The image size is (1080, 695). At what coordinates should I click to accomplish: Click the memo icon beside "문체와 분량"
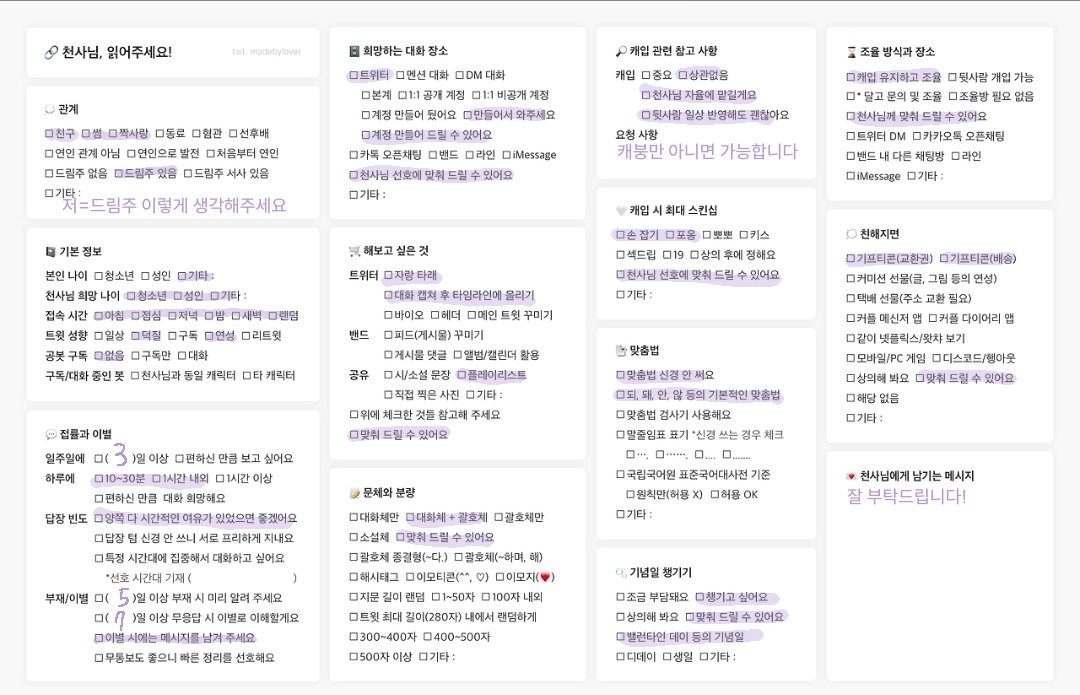pyautogui.click(x=355, y=492)
